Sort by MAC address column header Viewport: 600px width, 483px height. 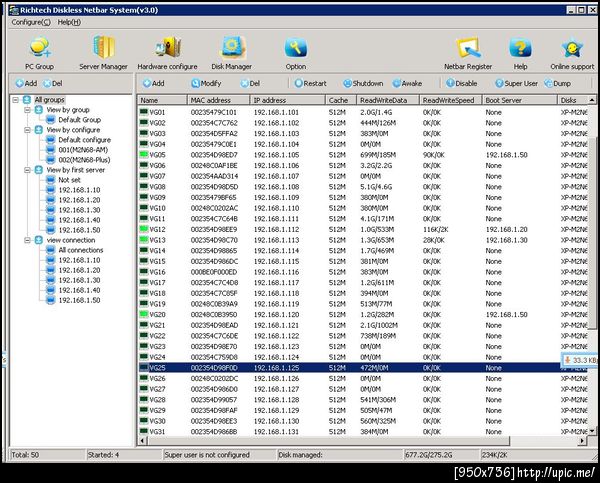(218, 100)
